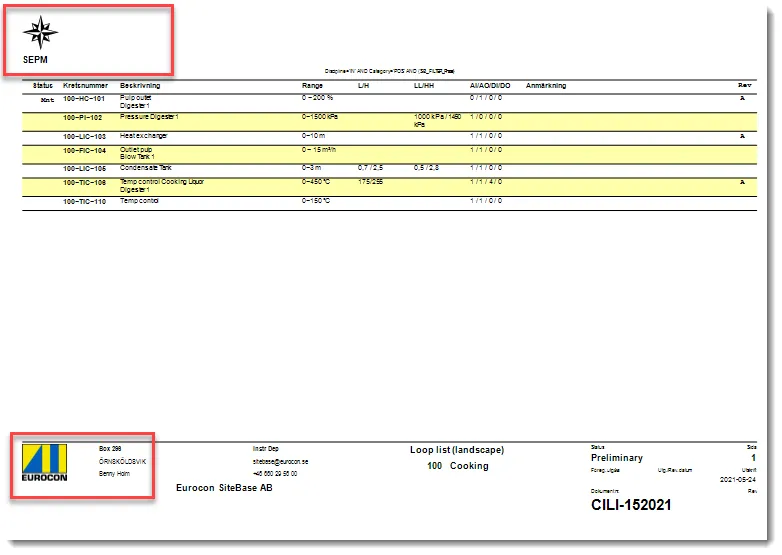Click the L/H value 175/255
The image size is (782, 555).
(371, 182)
